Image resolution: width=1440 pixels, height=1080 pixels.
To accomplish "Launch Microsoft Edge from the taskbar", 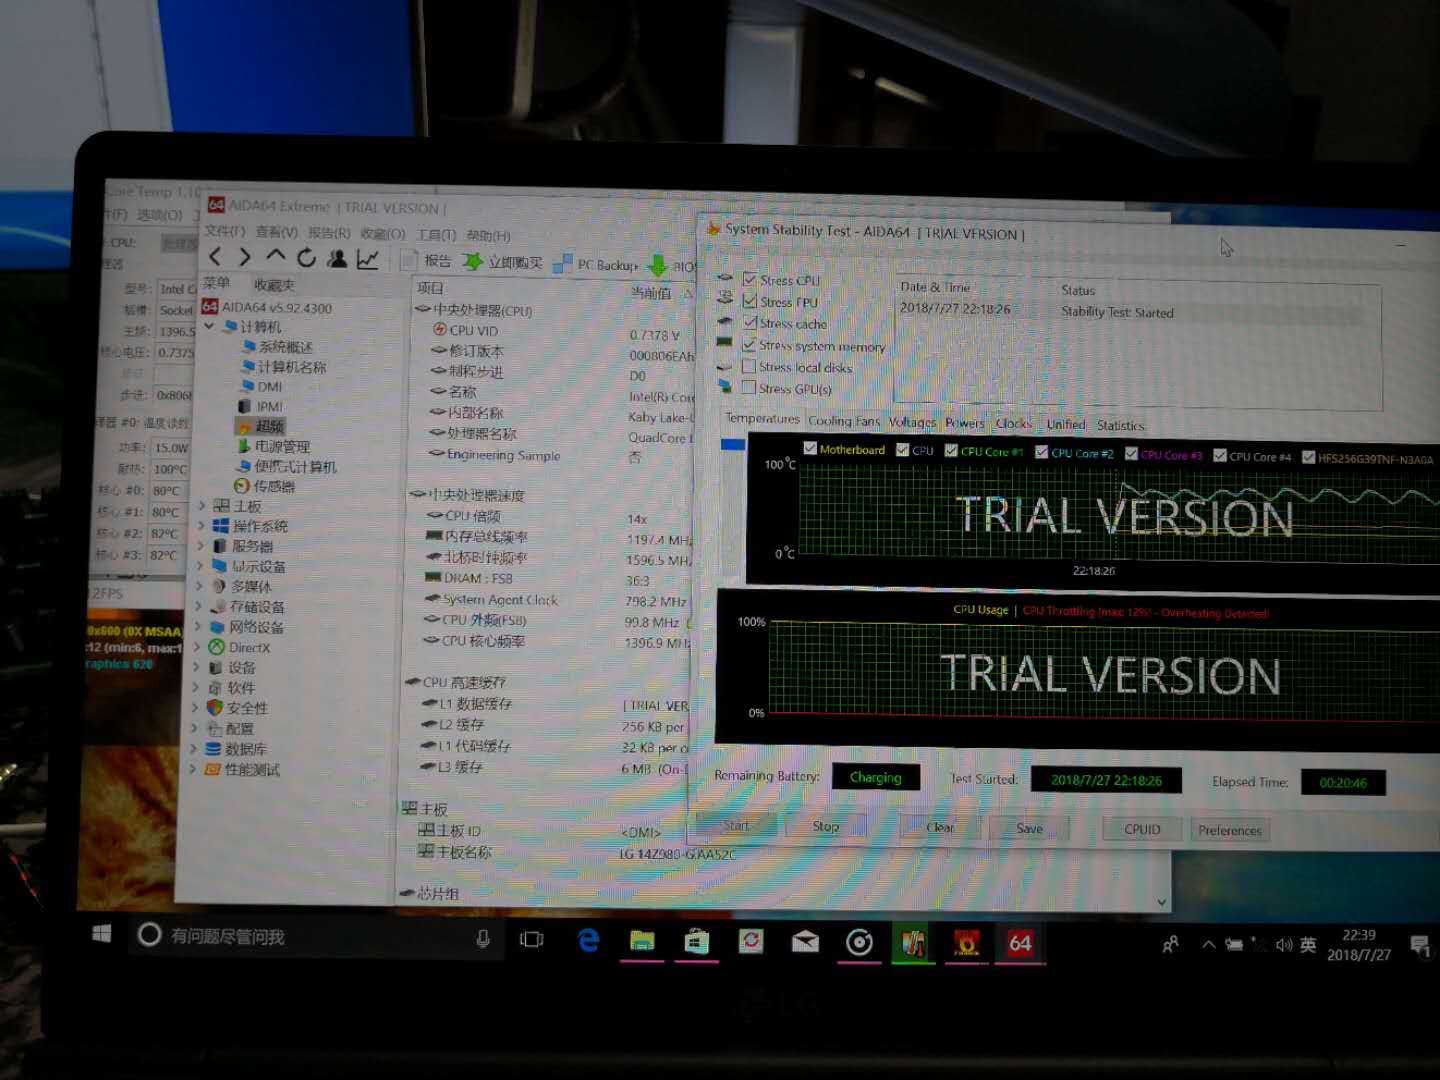I will pos(588,940).
